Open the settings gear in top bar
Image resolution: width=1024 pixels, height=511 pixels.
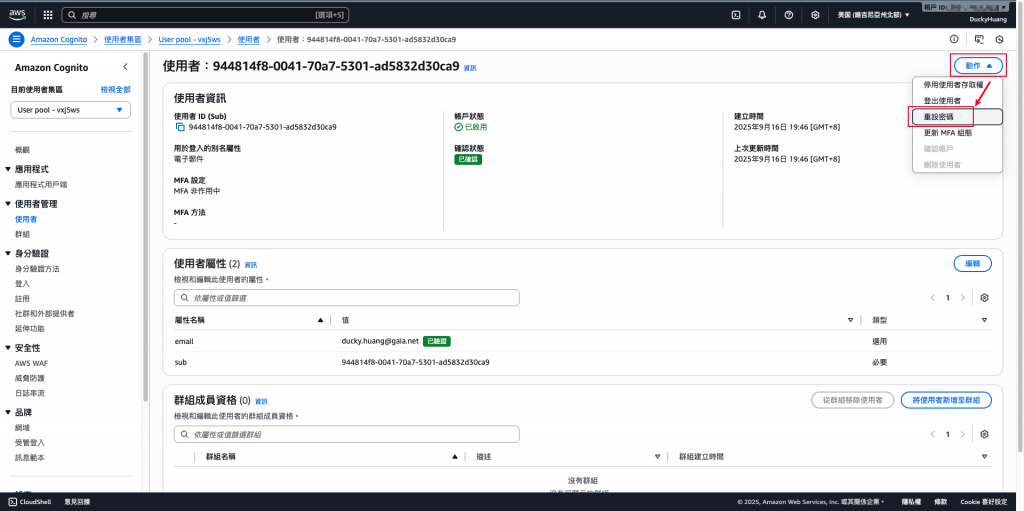pyautogui.click(x=815, y=14)
